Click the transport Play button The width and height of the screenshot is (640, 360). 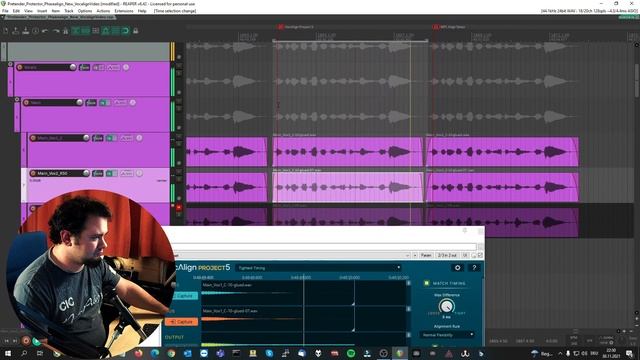(x=36, y=340)
